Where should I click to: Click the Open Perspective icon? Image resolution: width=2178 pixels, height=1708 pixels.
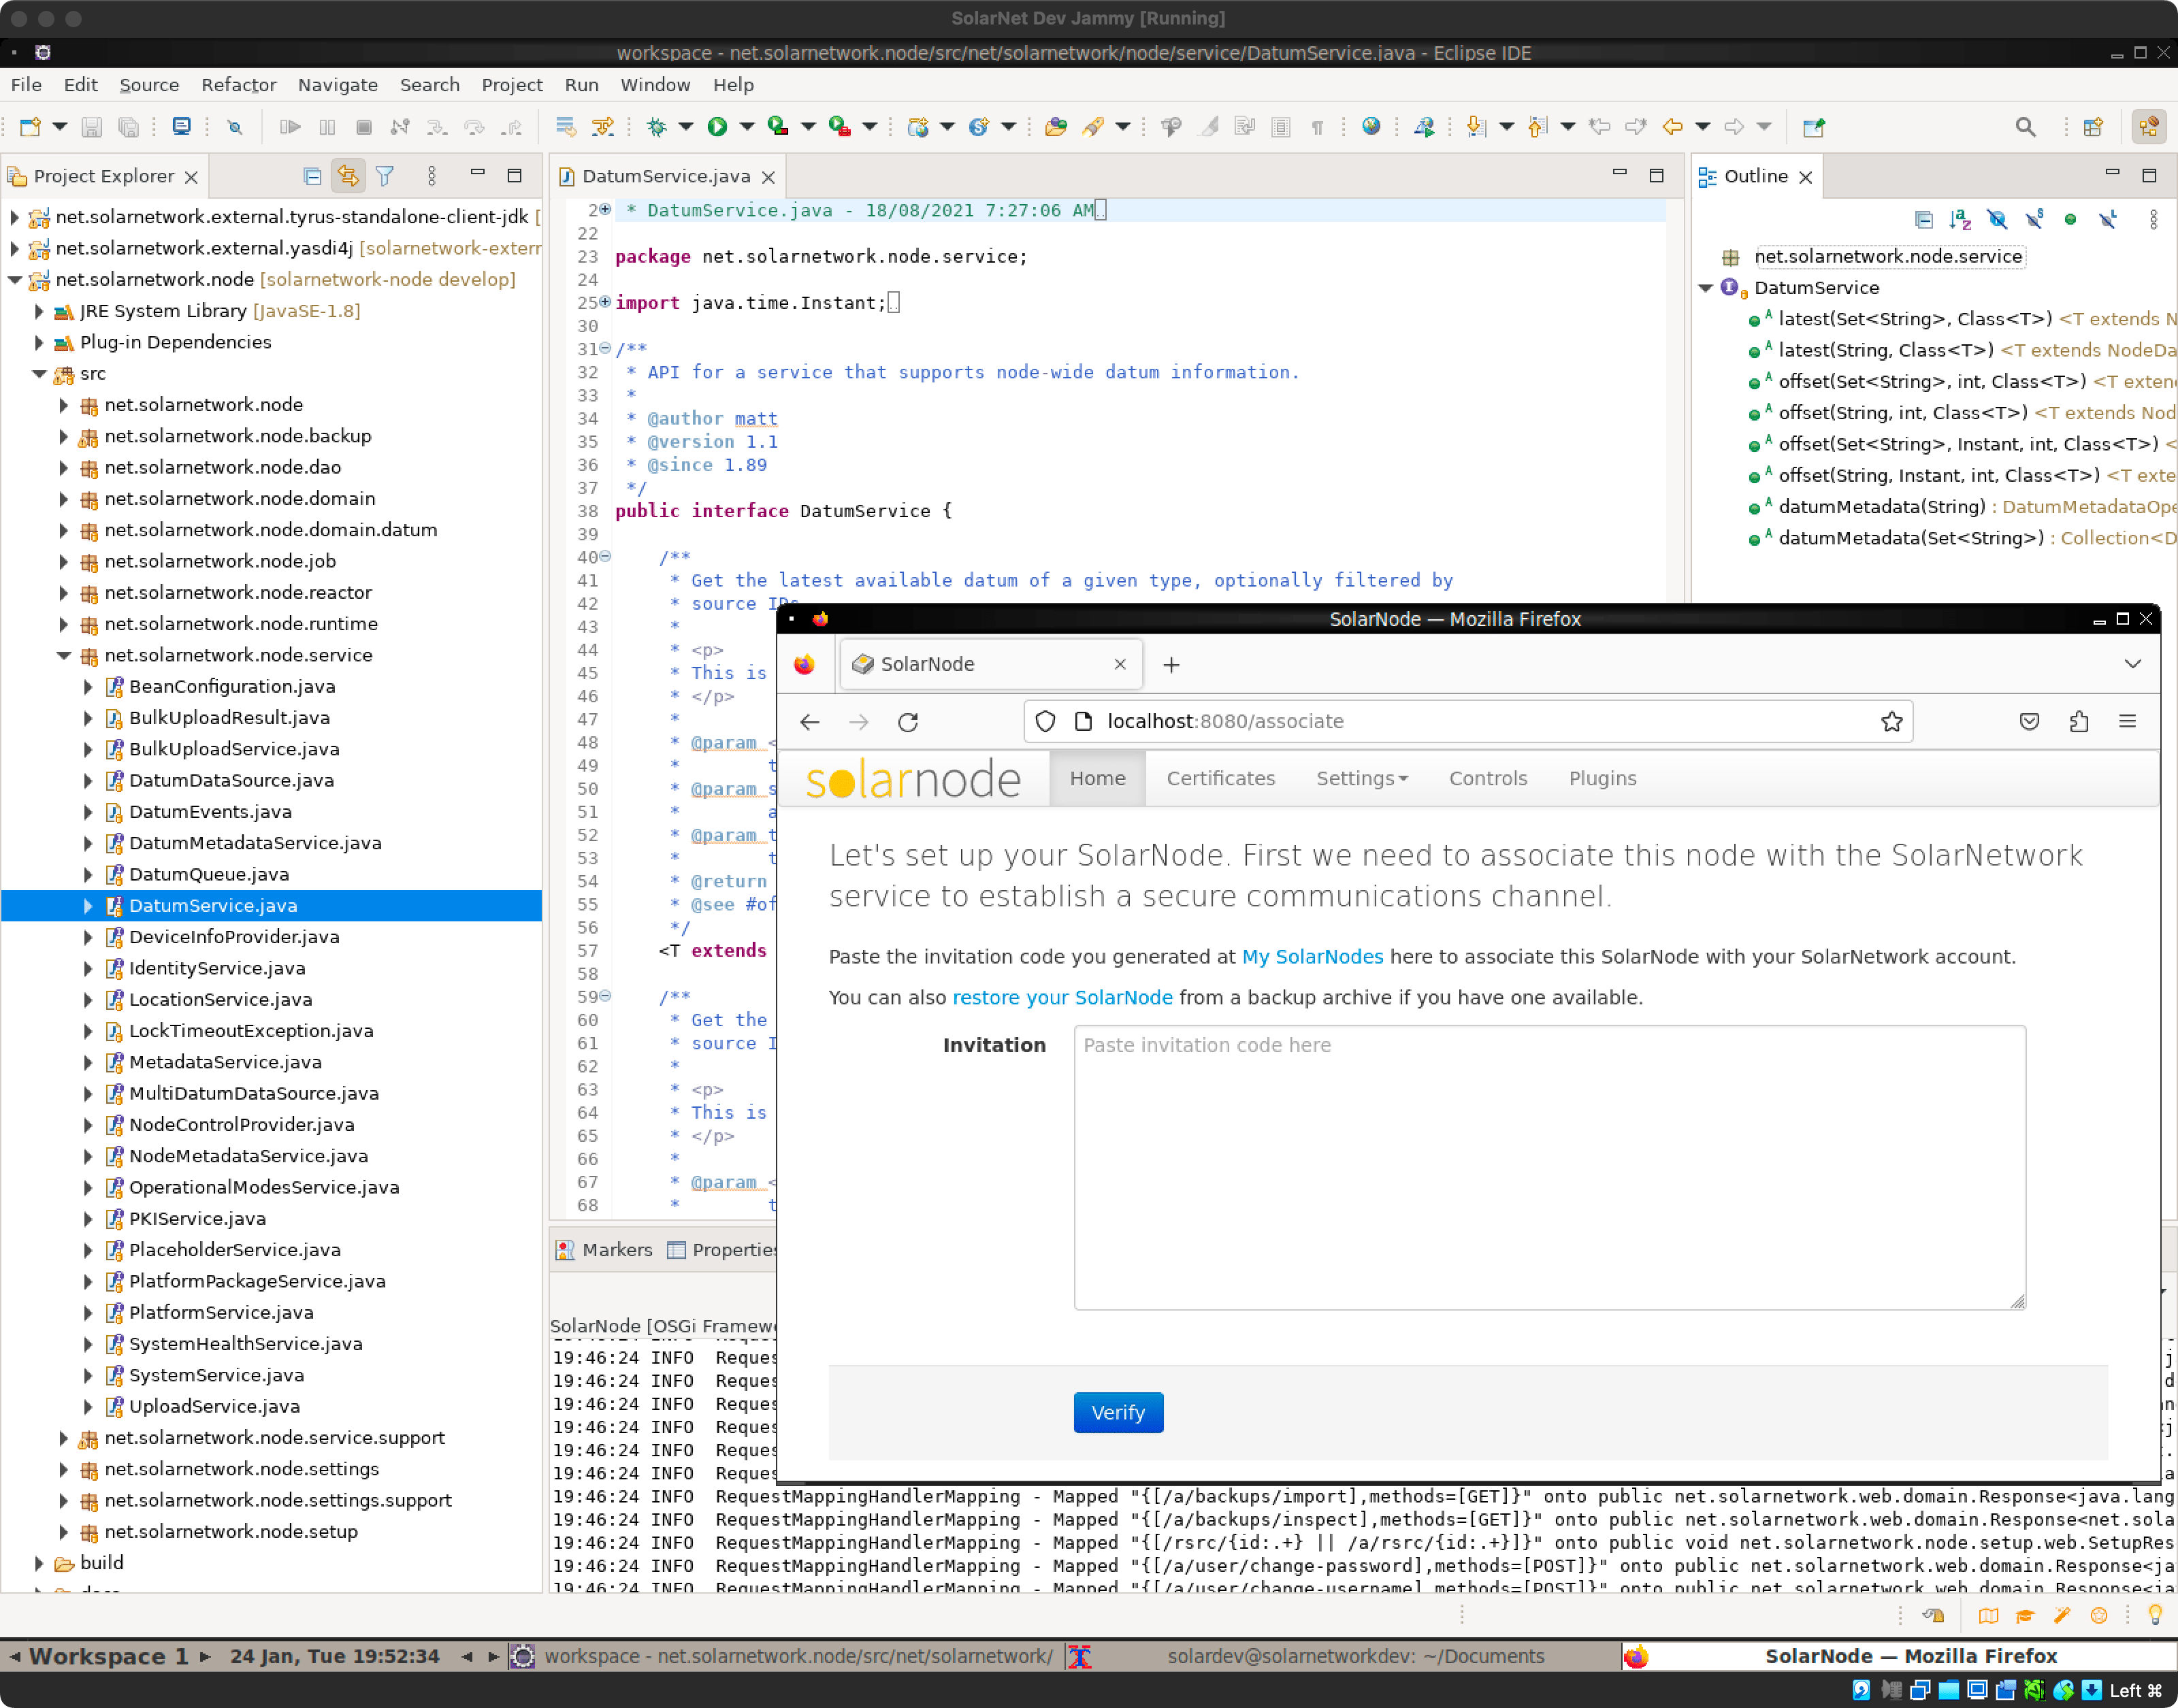[x=2093, y=127]
